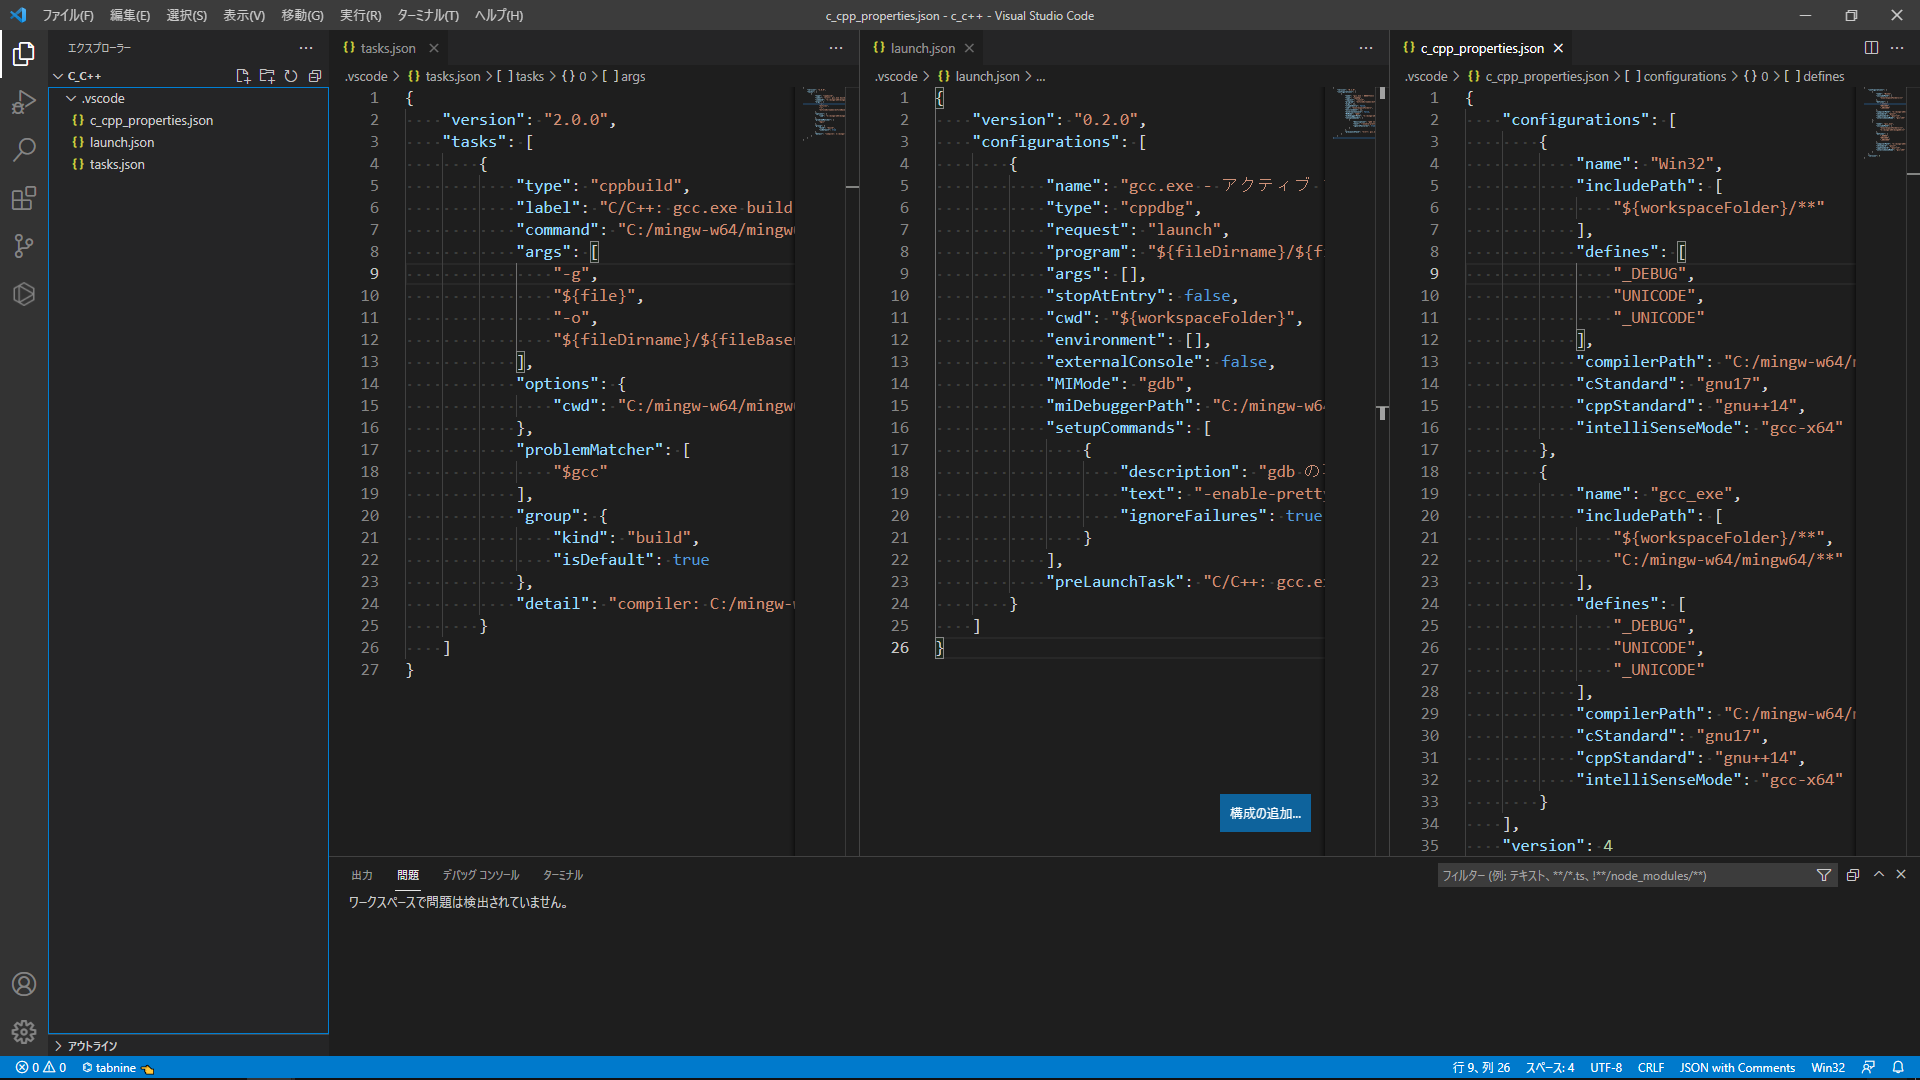Toggle maximize of the bottom panel

pyautogui.click(x=1879, y=875)
